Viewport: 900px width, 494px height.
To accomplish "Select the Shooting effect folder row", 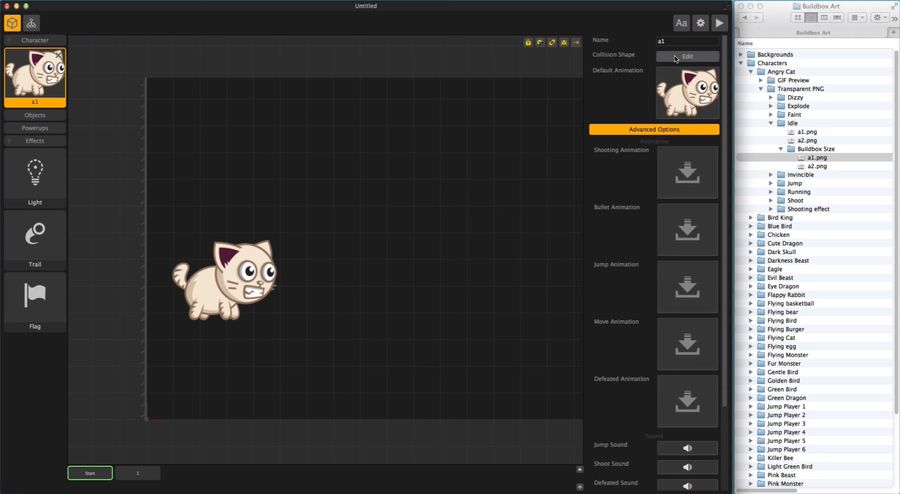I will (815, 209).
